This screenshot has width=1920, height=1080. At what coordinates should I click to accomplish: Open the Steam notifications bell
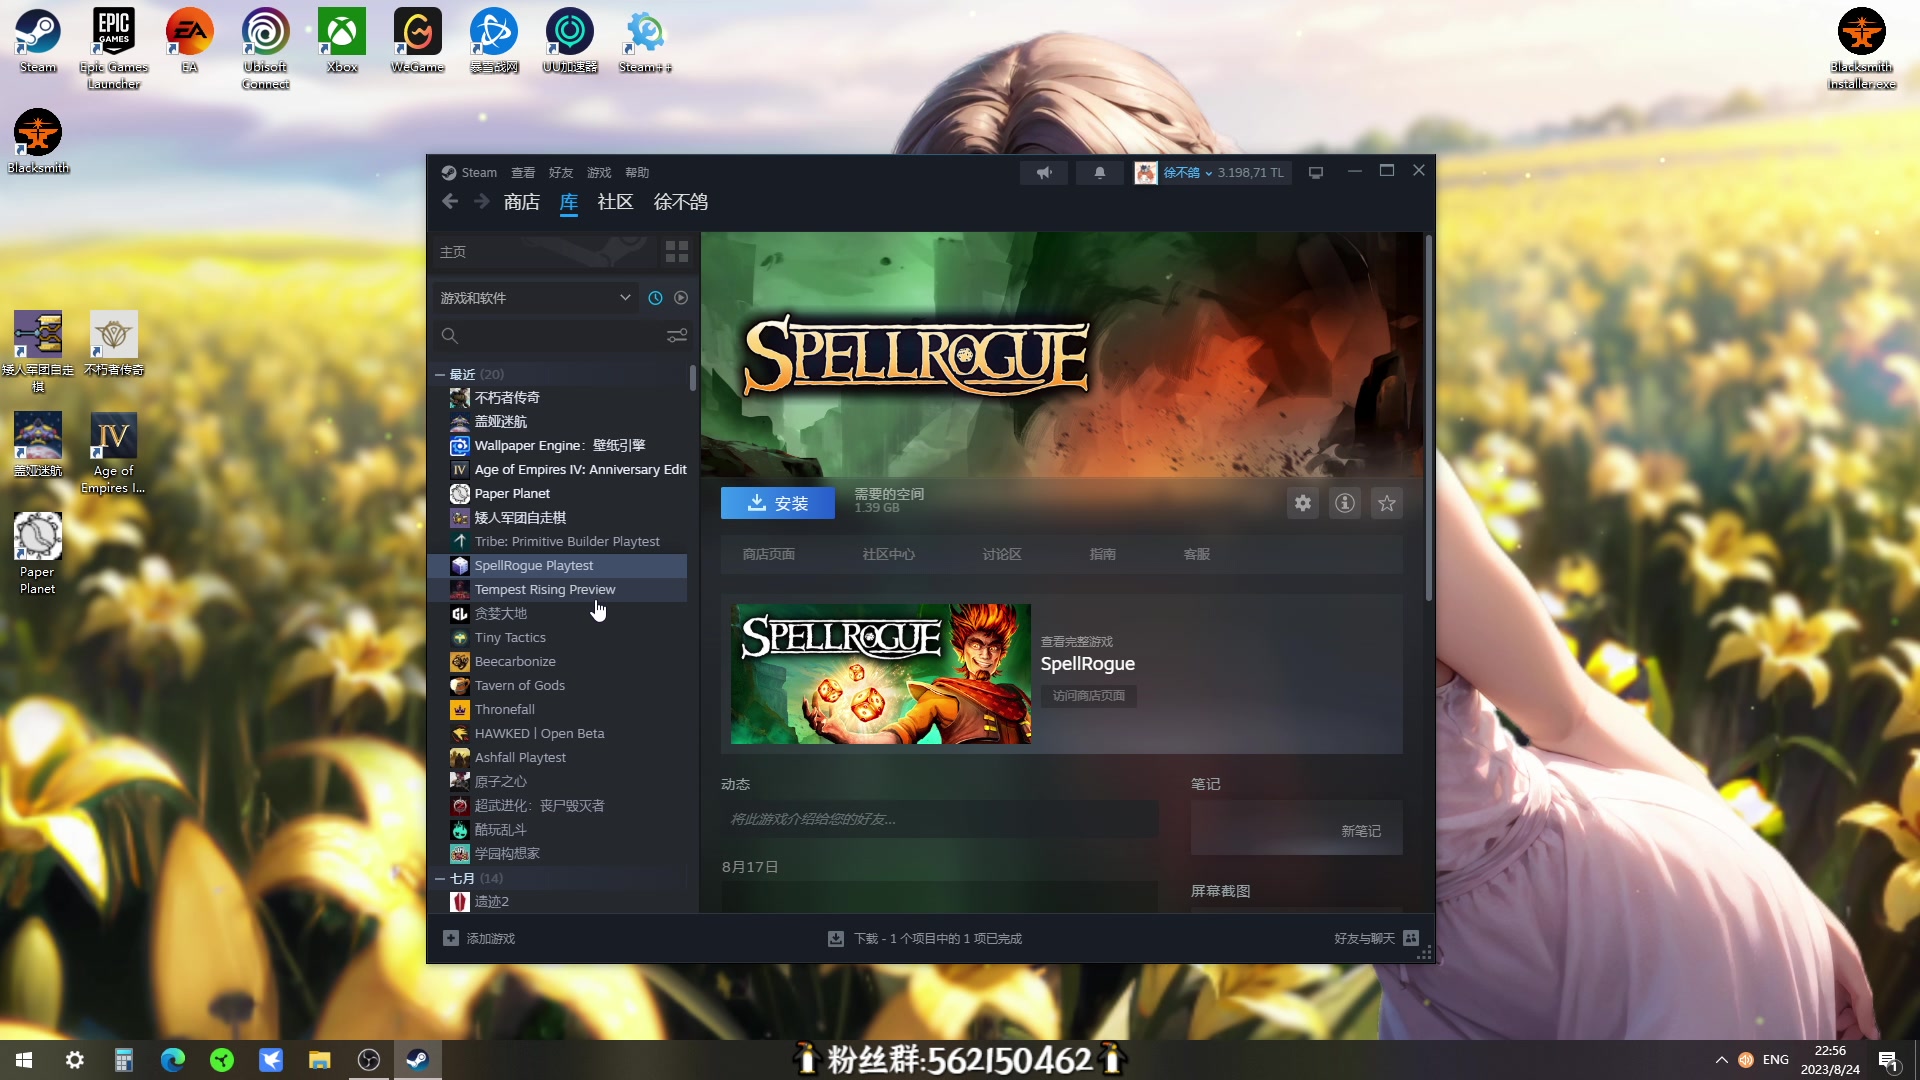[x=1100, y=173]
